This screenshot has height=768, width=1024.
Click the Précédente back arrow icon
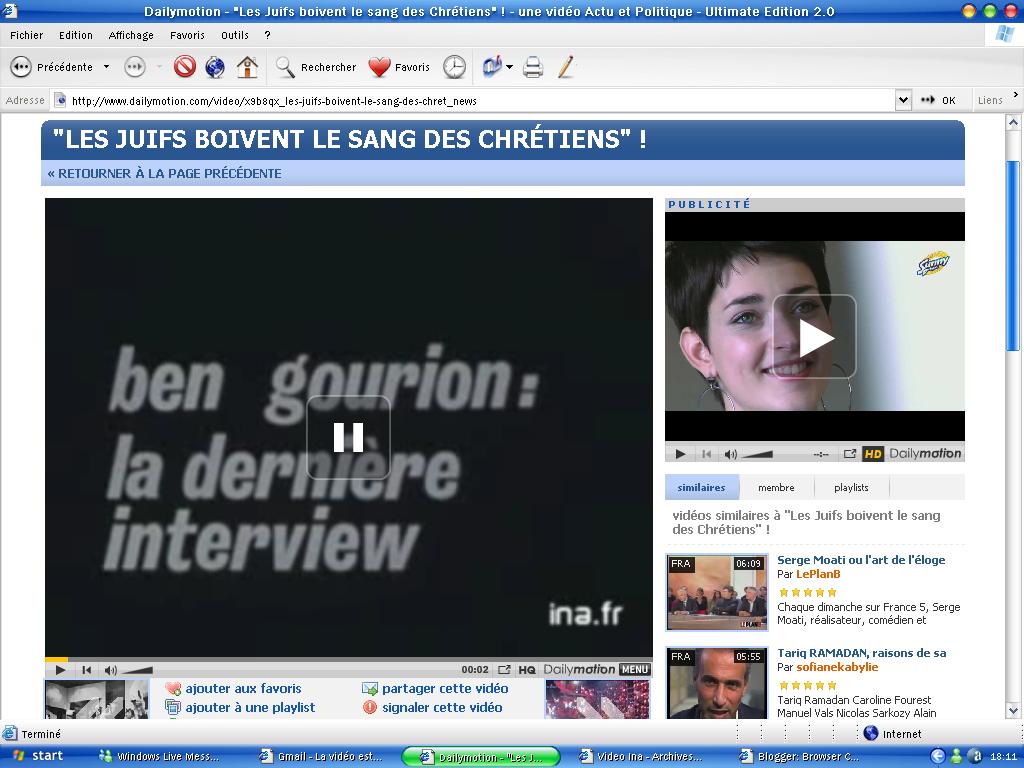click(21, 67)
